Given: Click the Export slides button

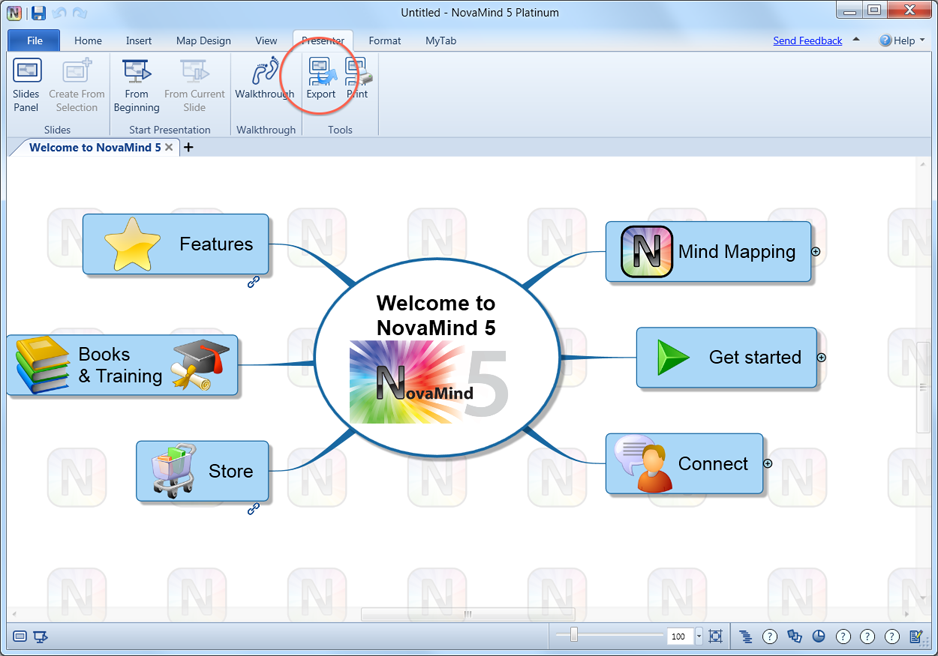Looking at the screenshot, I should (x=321, y=78).
